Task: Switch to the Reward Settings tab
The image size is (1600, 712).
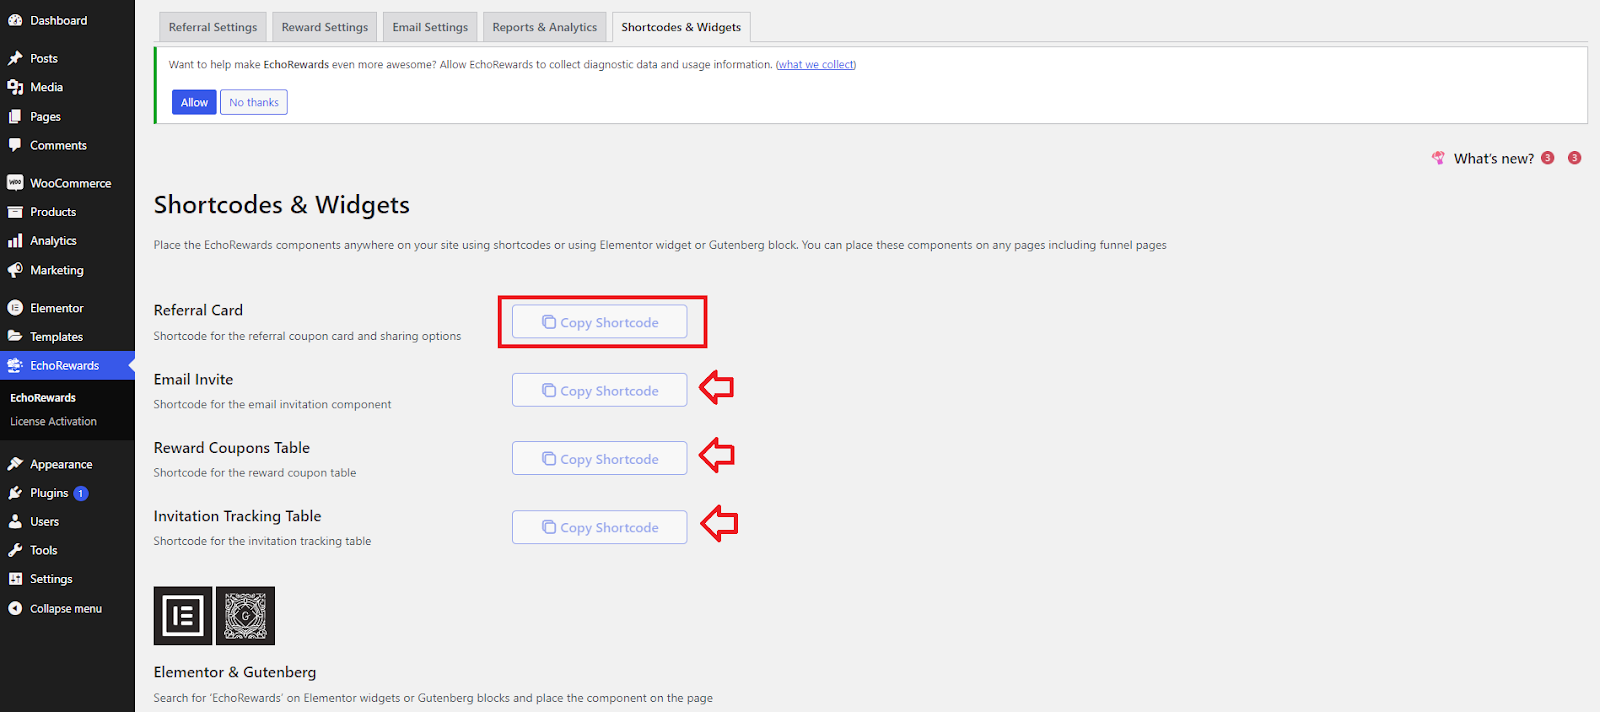Action: pos(325,27)
